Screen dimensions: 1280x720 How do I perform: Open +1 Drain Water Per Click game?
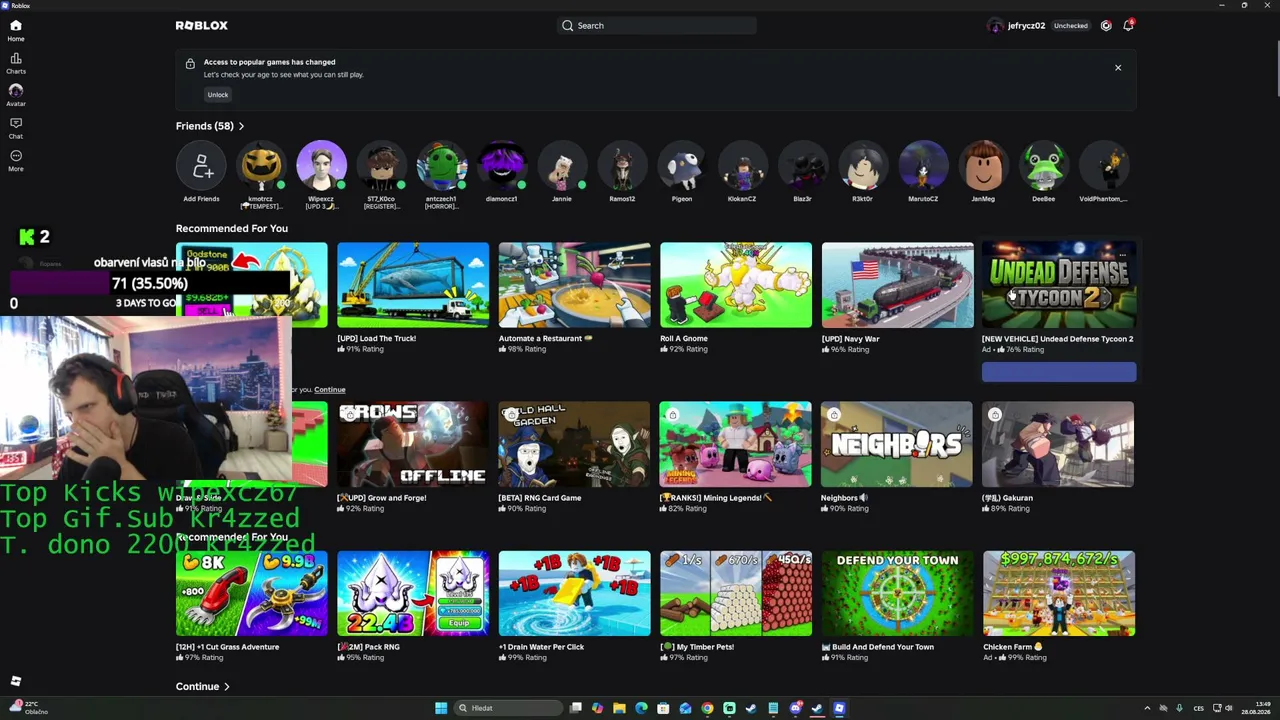pyautogui.click(x=574, y=593)
